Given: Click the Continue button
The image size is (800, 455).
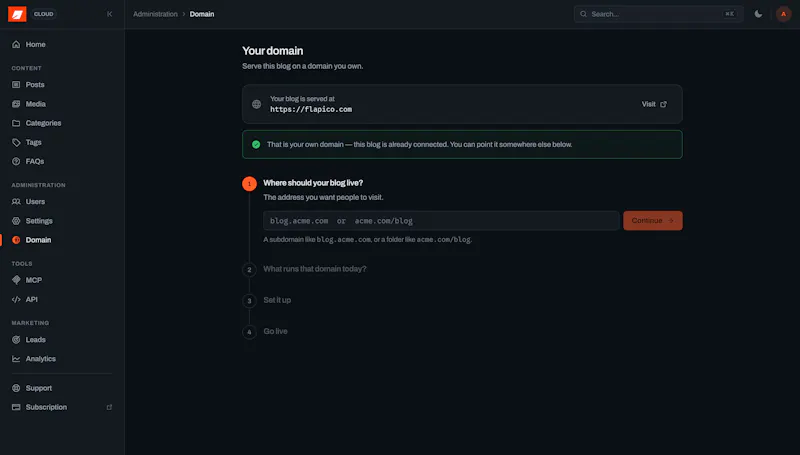Looking at the screenshot, I should (653, 220).
